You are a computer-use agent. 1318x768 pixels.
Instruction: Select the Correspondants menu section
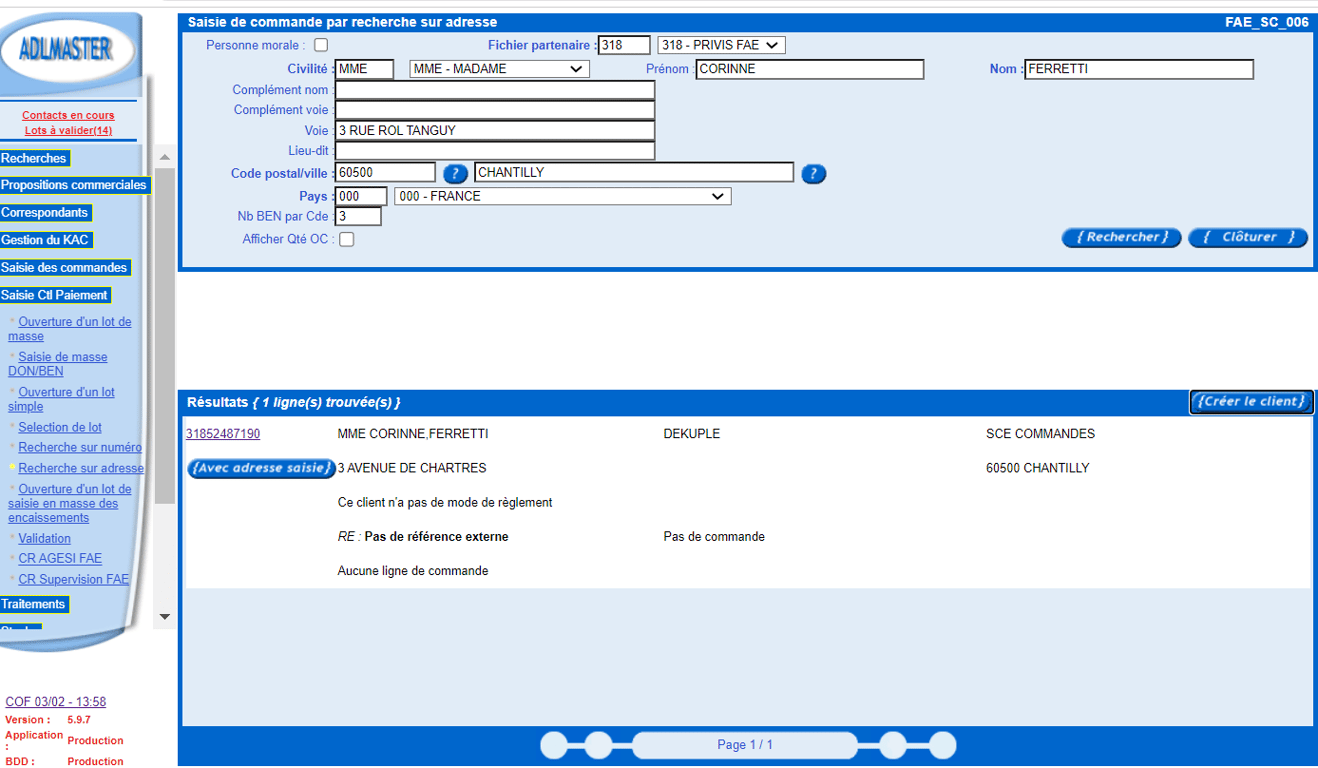pyautogui.click(x=45, y=213)
